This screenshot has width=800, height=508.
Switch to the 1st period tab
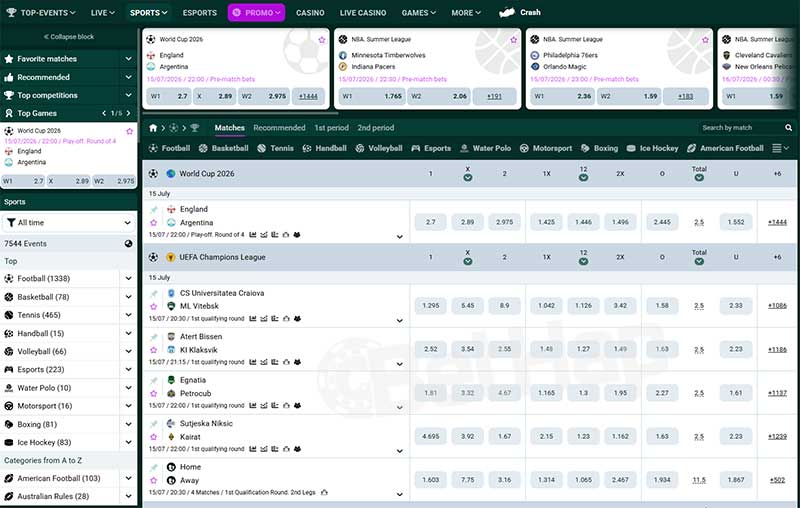click(331, 128)
